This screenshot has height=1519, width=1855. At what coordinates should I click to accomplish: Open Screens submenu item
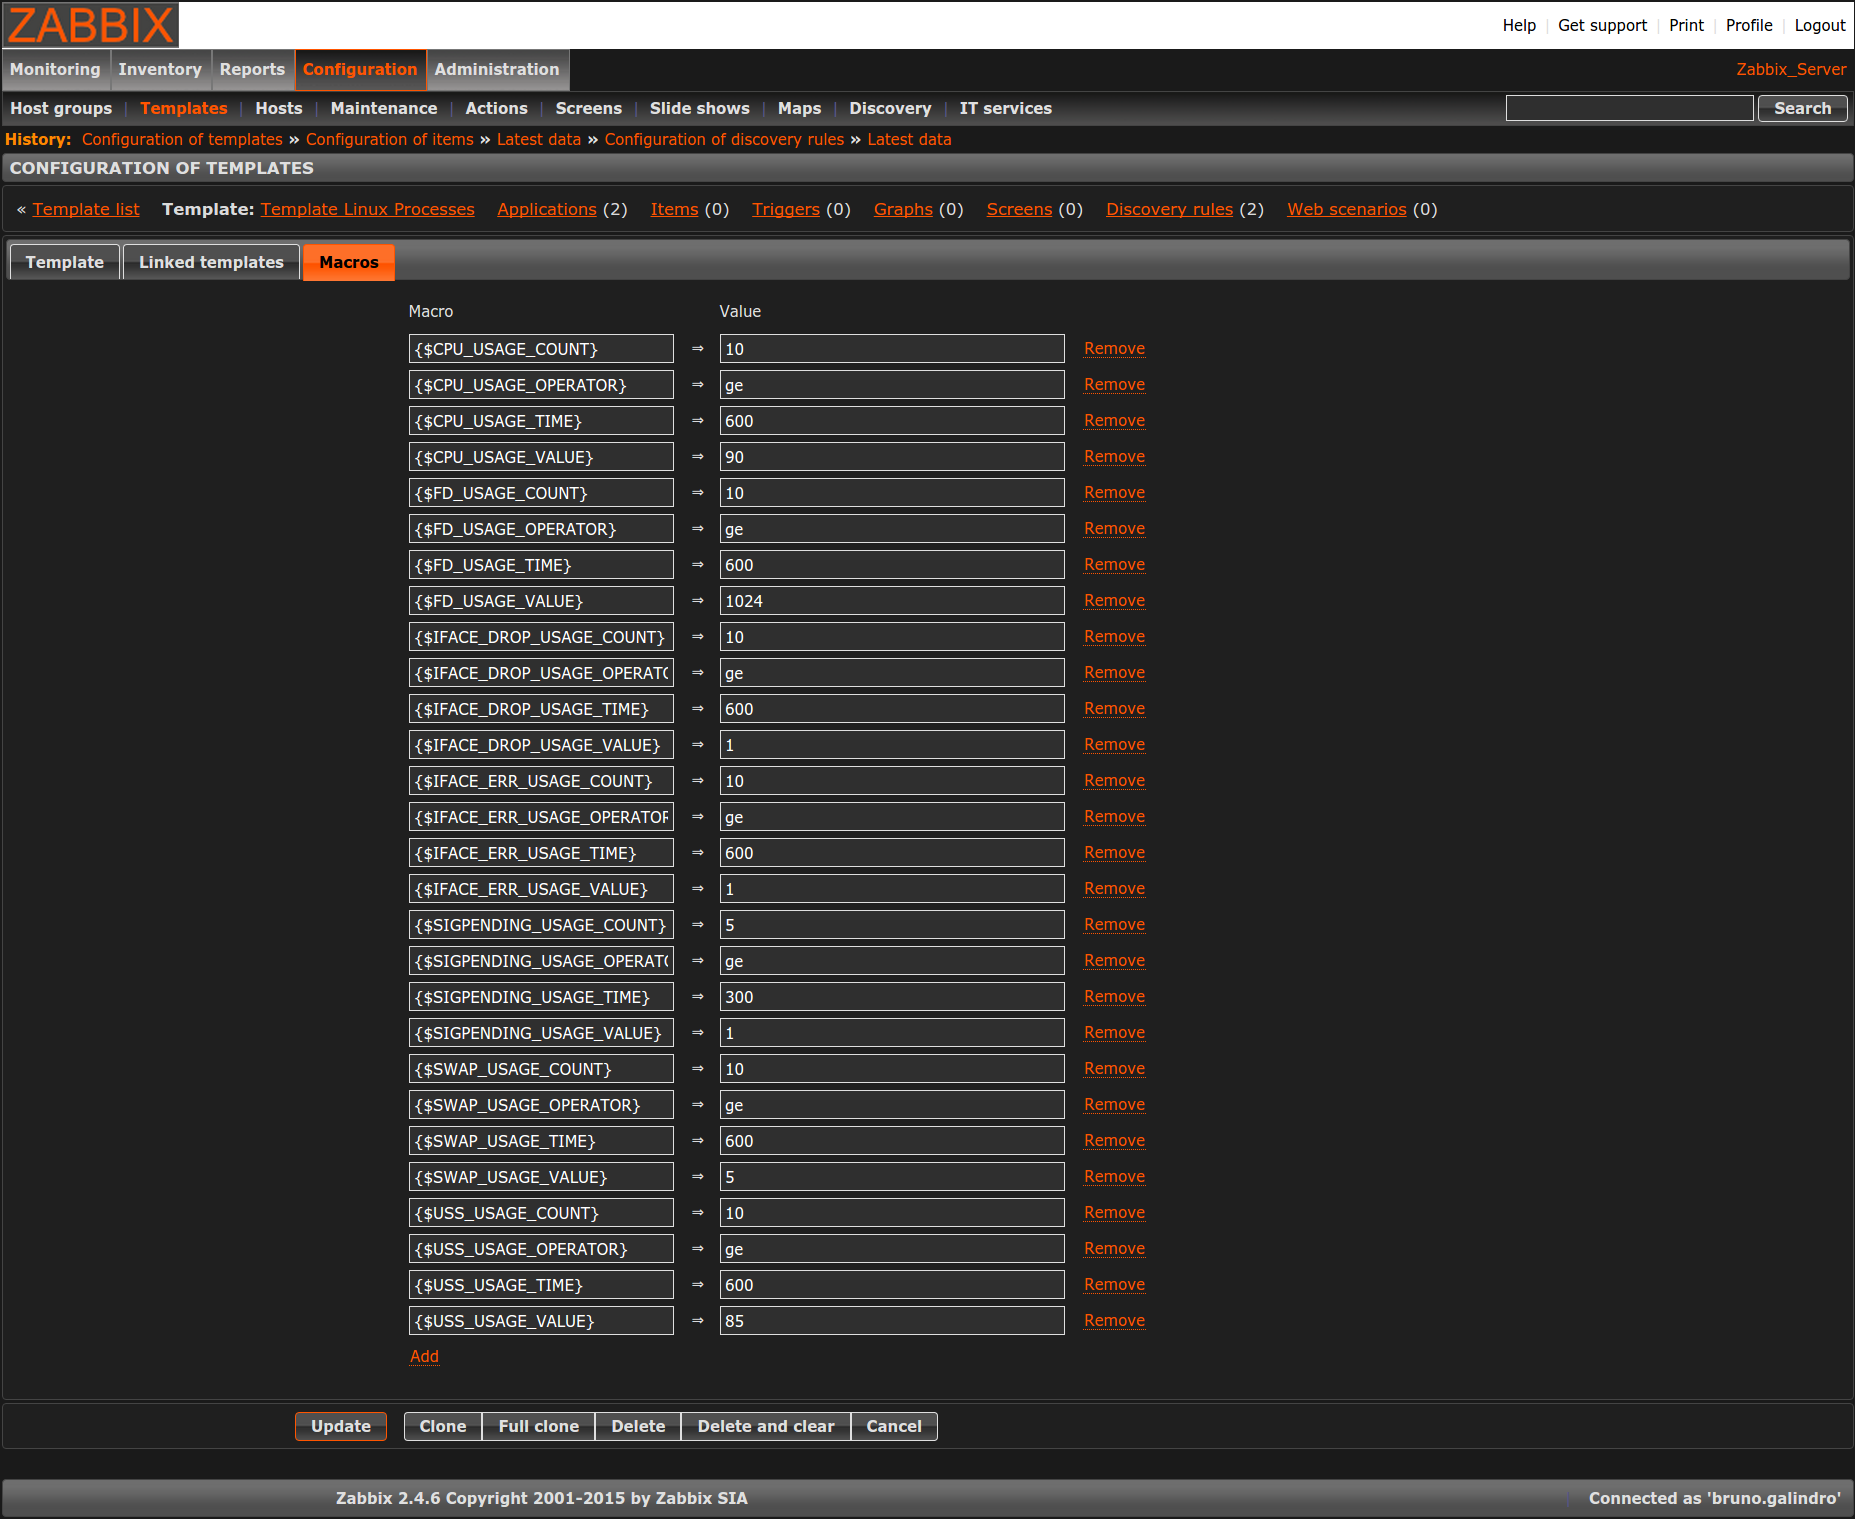tap(589, 108)
